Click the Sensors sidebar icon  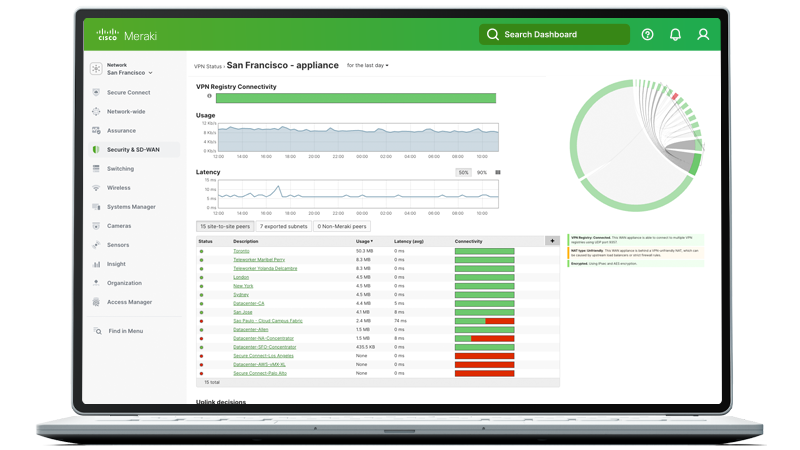[96, 245]
